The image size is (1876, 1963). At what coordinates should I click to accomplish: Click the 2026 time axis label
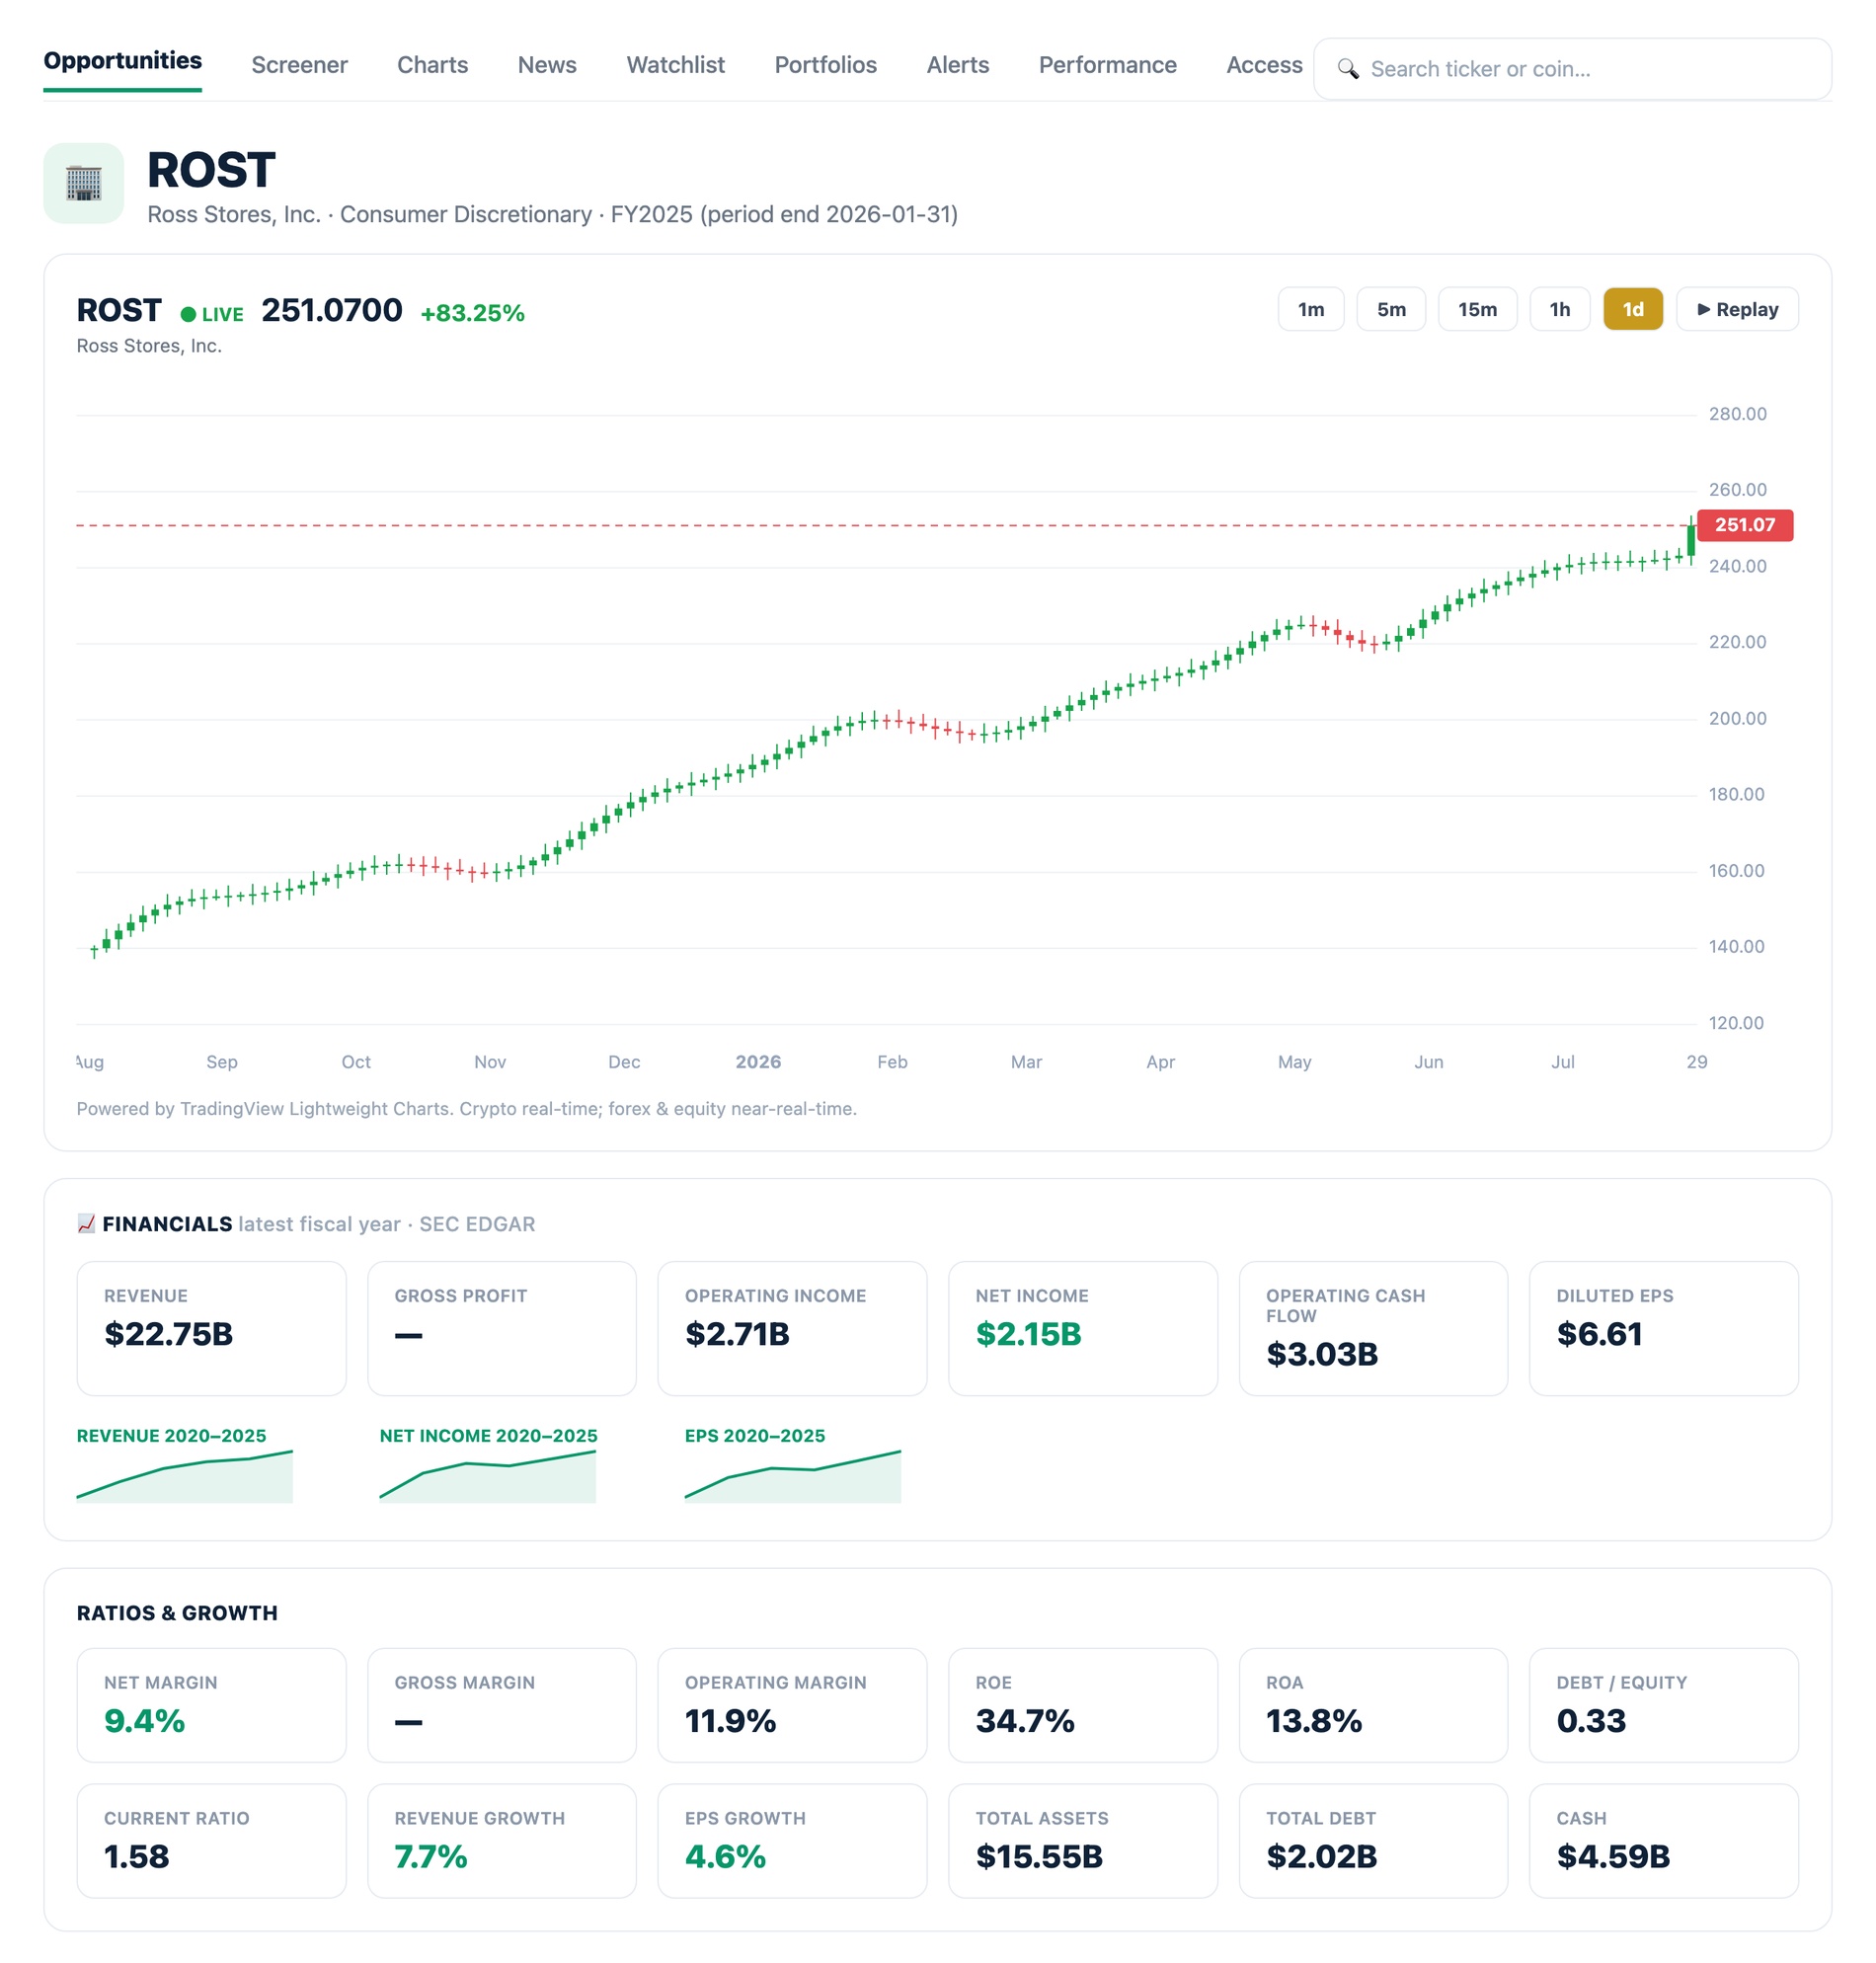758,1062
